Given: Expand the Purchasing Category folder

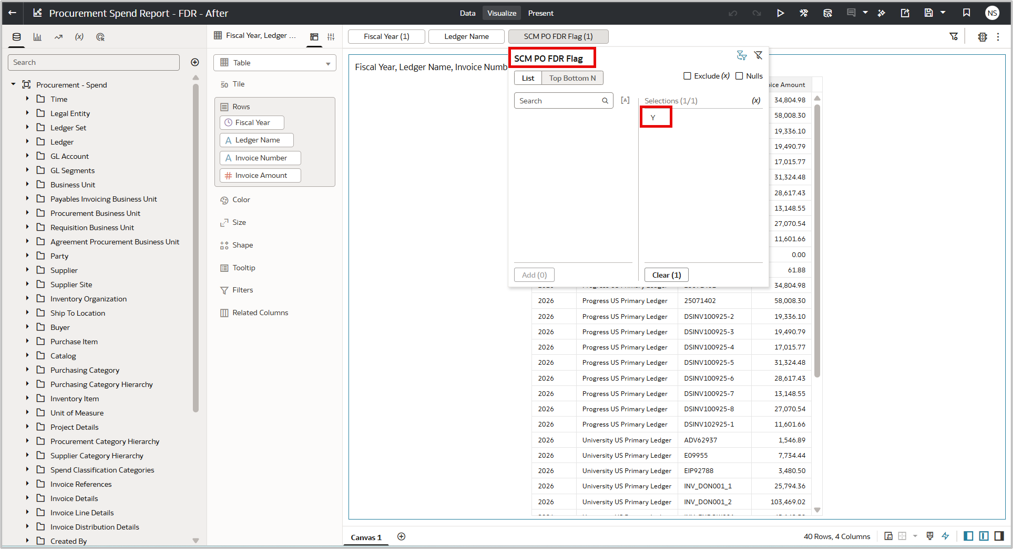Looking at the screenshot, I should [27, 370].
